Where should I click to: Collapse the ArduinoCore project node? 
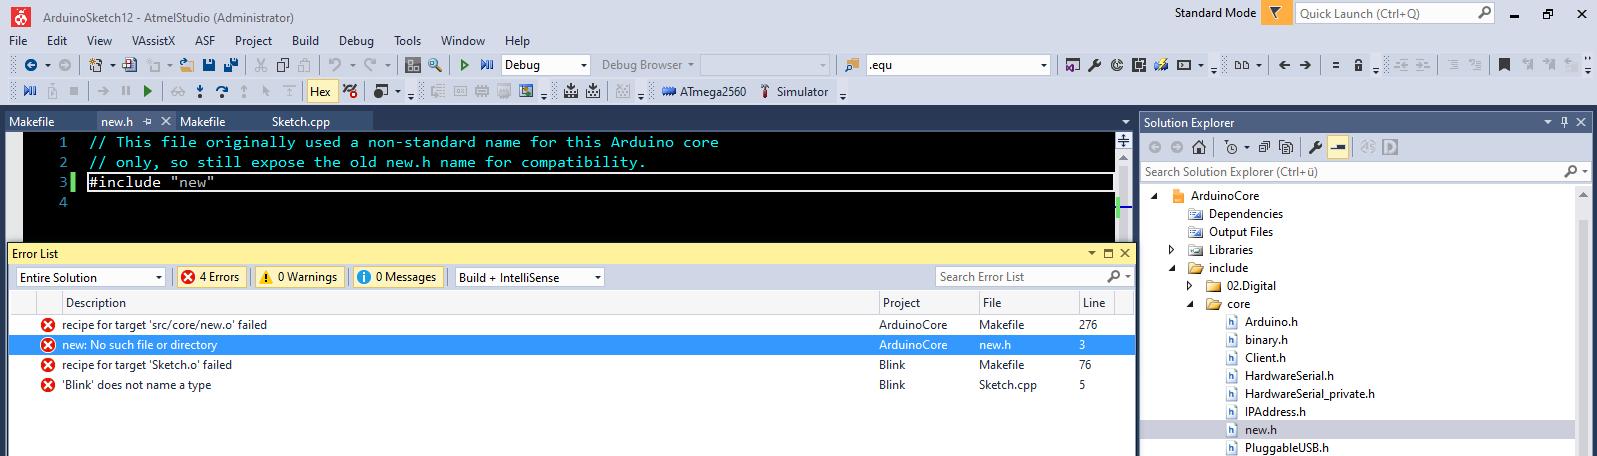click(x=1155, y=196)
